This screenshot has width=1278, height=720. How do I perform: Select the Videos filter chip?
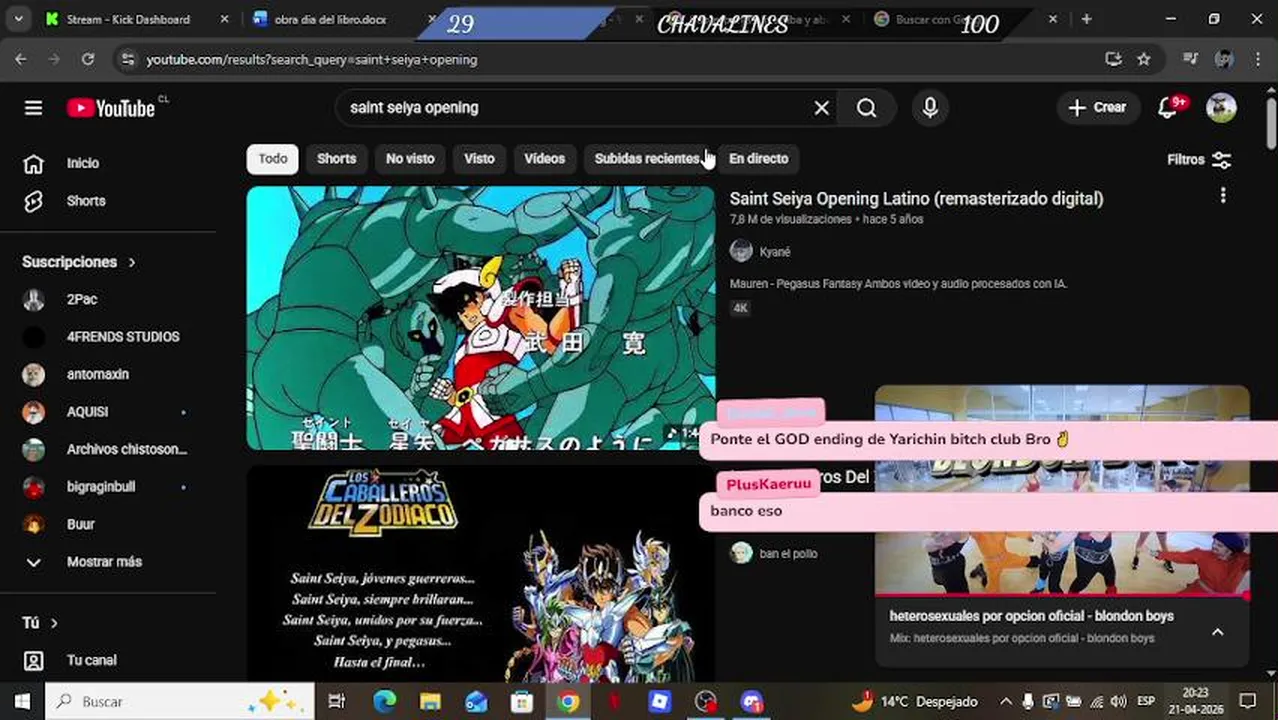544,159
